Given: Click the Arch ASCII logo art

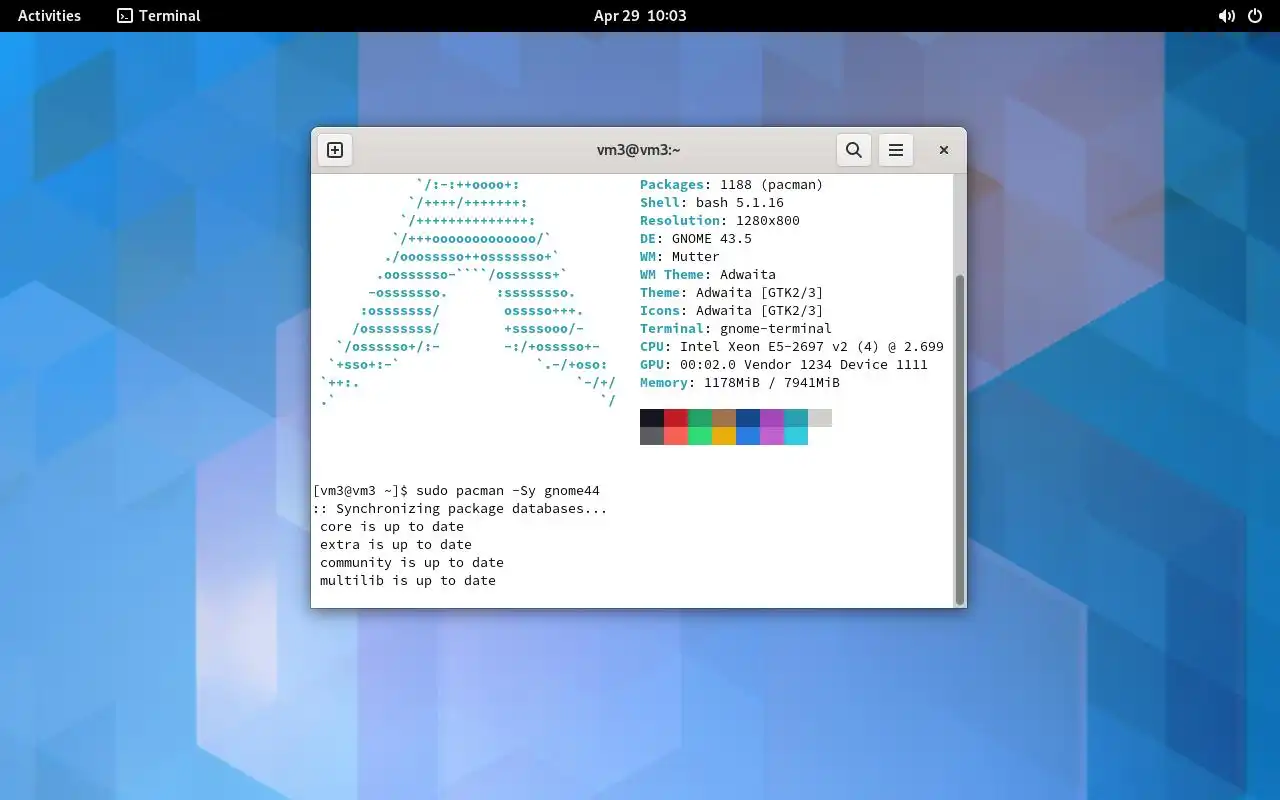Looking at the screenshot, I should tap(468, 293).
